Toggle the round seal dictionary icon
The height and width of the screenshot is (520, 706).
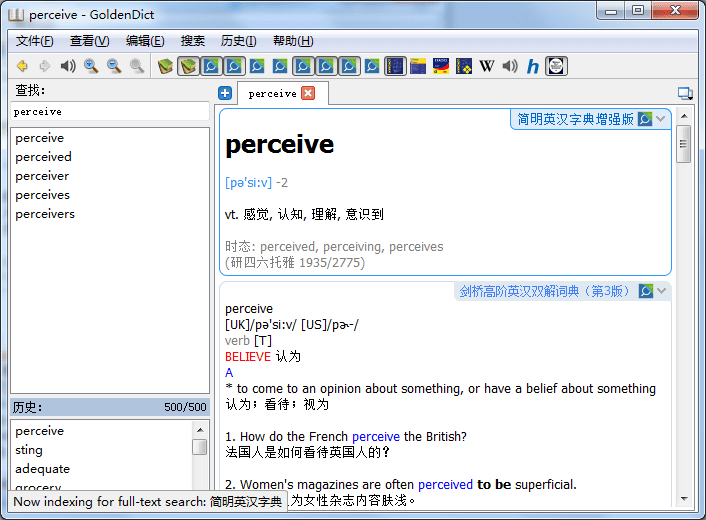[556, 66]
